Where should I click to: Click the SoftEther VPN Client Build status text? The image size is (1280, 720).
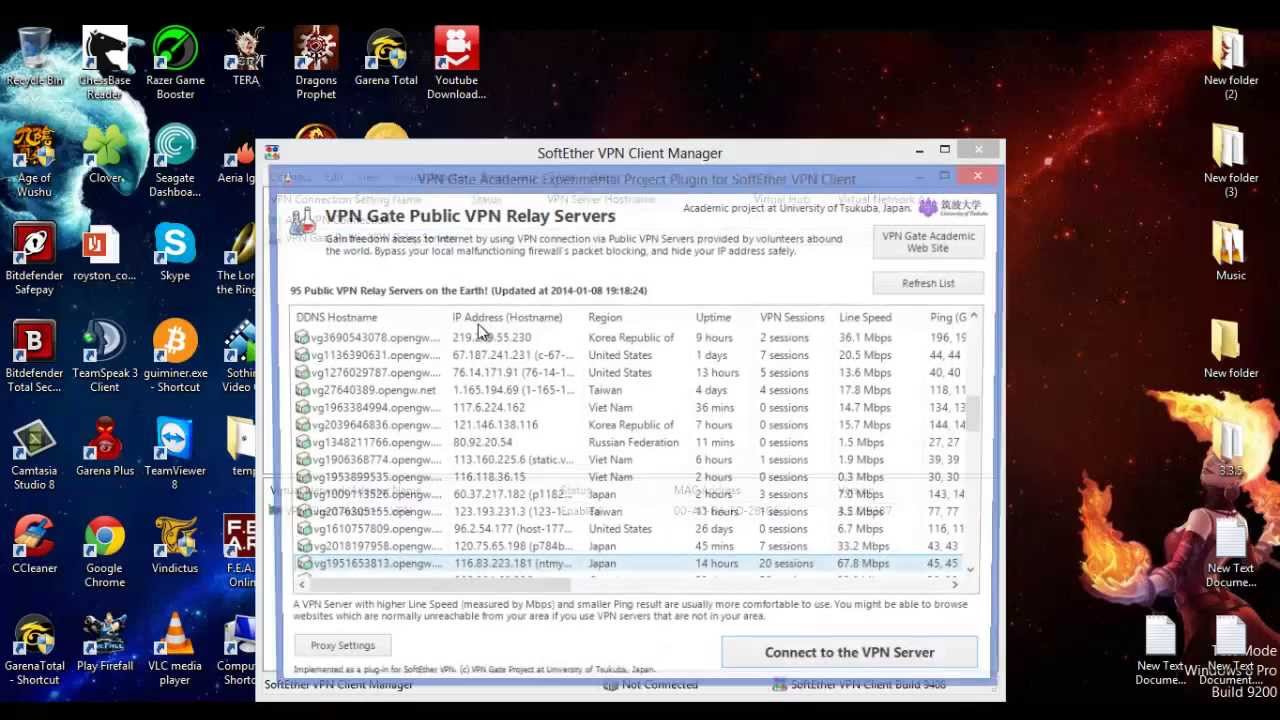[868, 685]
